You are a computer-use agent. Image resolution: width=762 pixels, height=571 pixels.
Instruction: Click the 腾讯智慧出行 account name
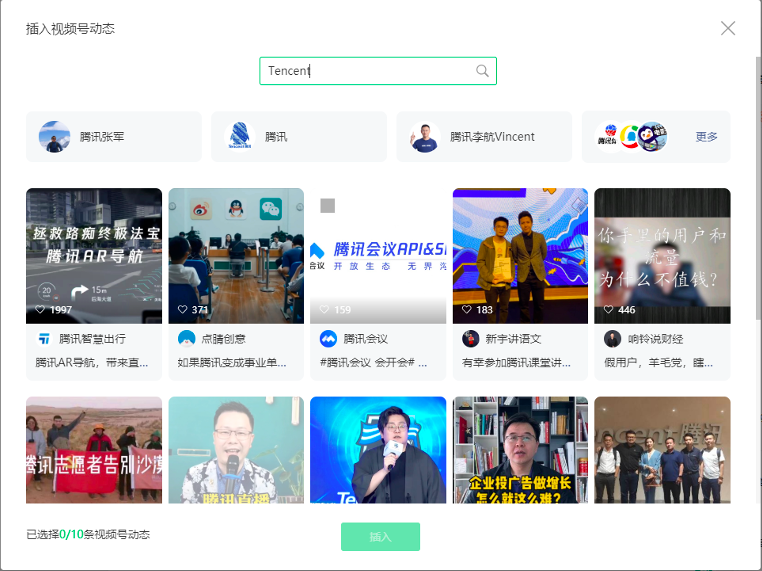(92, 339)
